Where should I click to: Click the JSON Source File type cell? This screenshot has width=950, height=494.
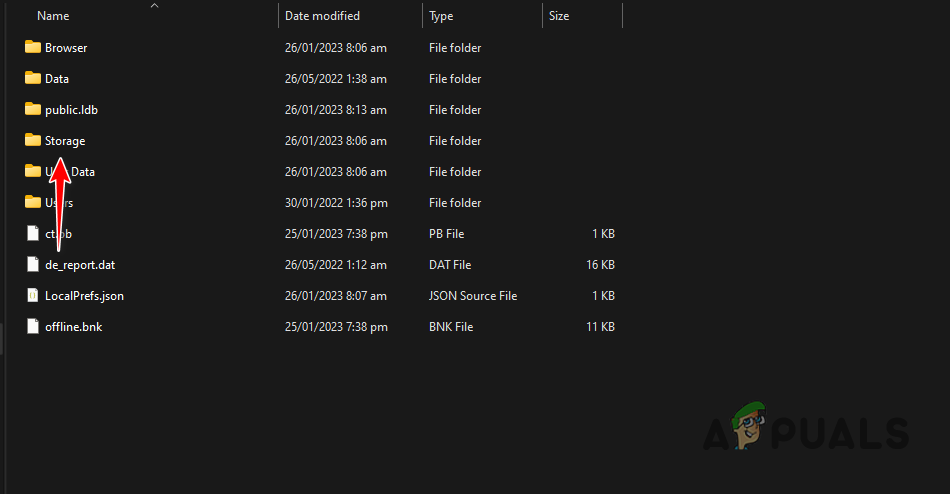pyautogui.click(x=473, y=296)
